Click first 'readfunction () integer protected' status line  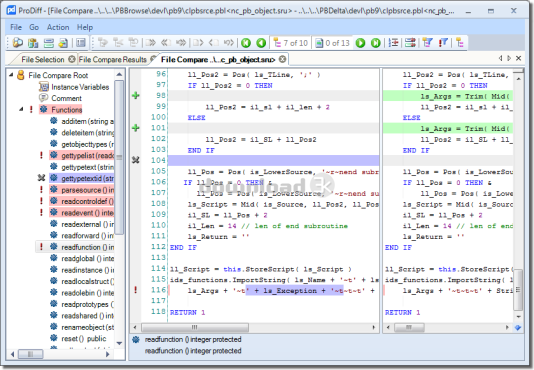[193, 340]
